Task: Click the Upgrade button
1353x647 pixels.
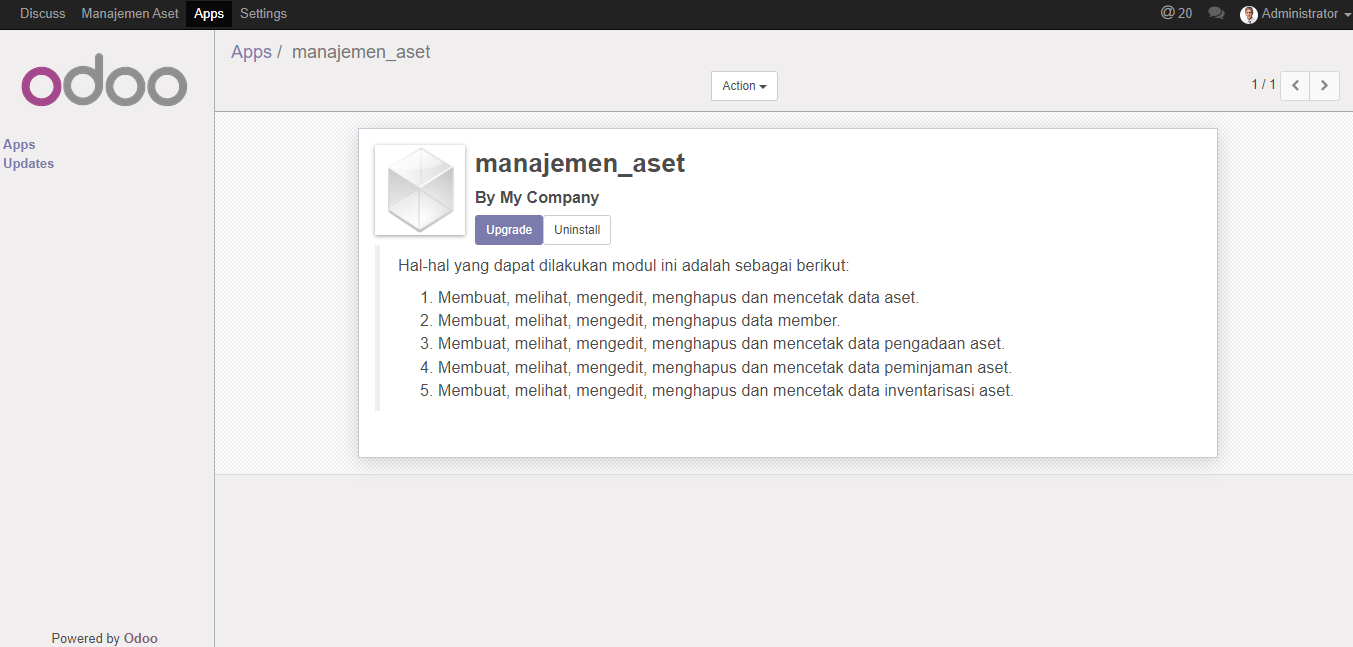Action: 509,230
